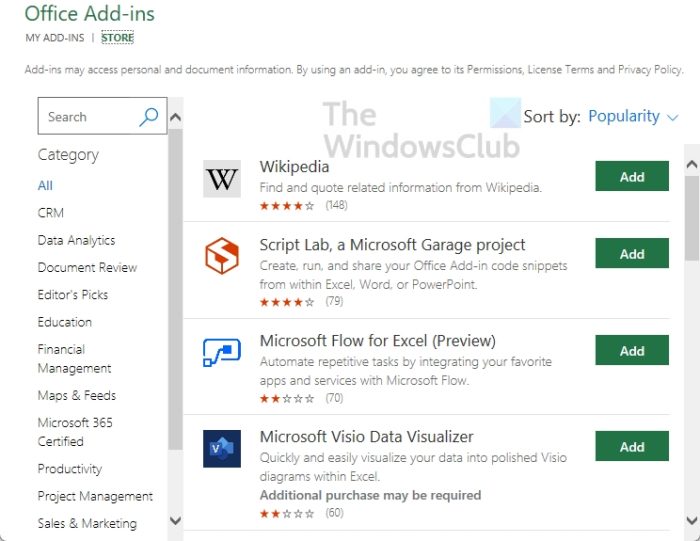
Task: Add the Wikipedia add-in
Action: click(632, 177)
